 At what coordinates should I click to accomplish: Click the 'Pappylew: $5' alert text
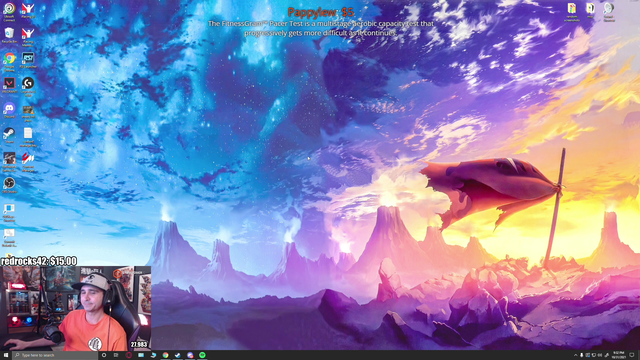point(320,13)
